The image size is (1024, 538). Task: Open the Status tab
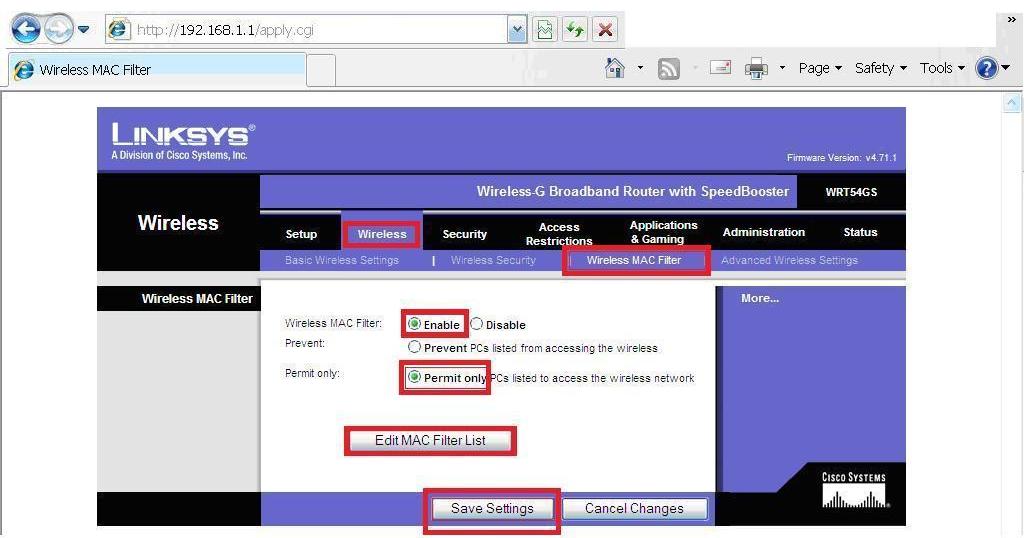point(860,232)
